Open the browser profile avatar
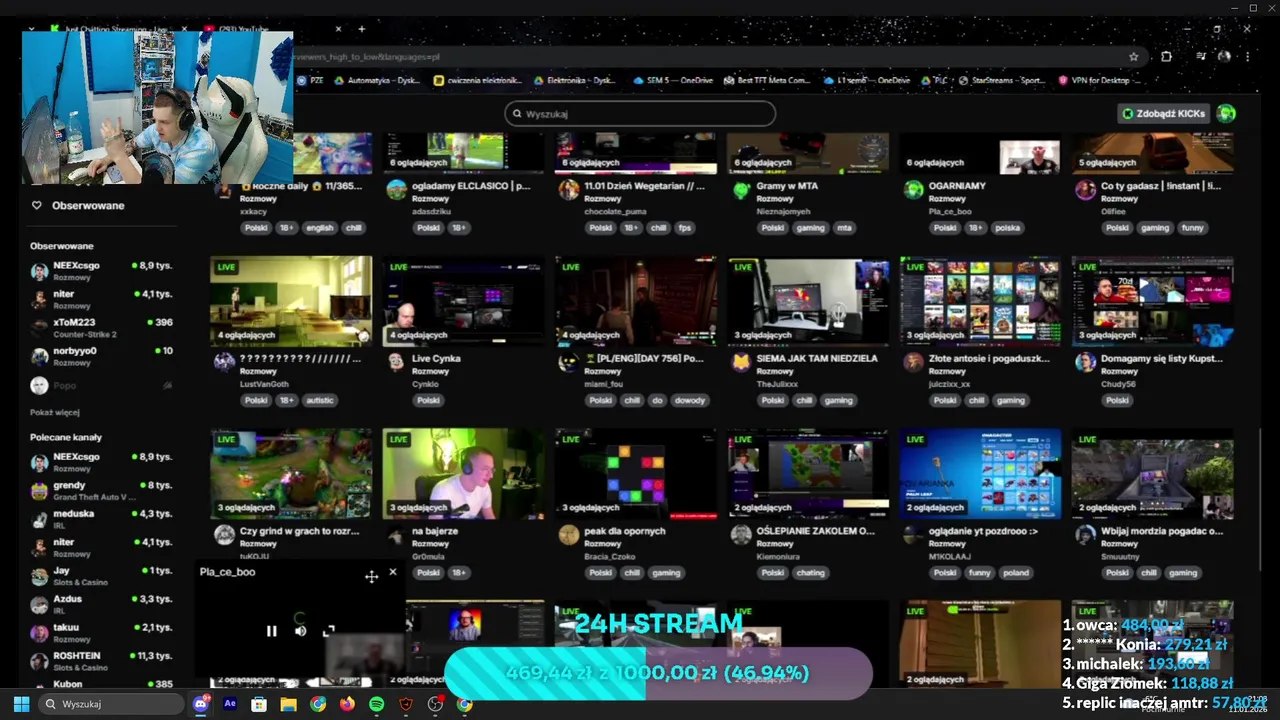This screenshot has height=720, width=1280. click(1224, 57)
